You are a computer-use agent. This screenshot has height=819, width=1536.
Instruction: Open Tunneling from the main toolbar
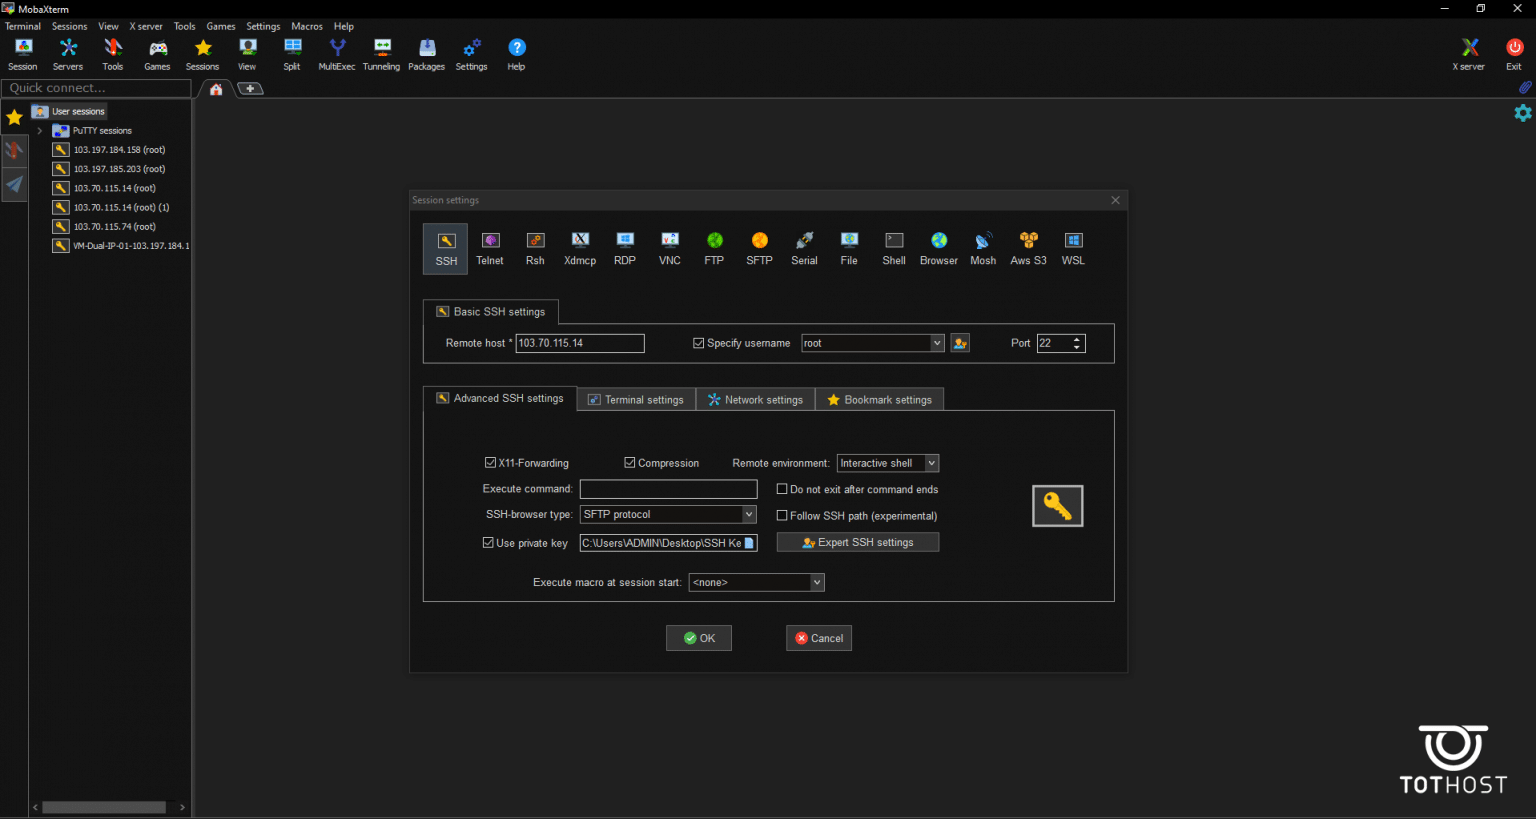point(381,54)
